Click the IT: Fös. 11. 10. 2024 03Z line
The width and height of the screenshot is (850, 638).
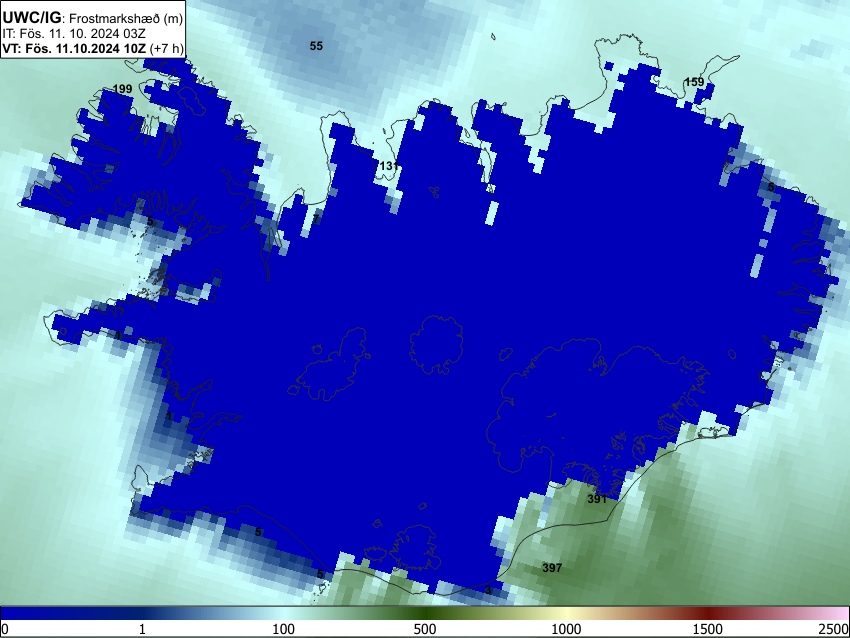point(74,34)
